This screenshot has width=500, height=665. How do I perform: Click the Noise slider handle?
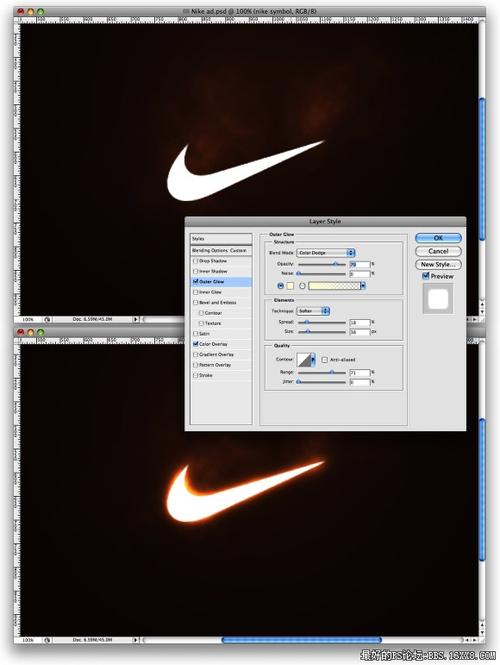click(299, 274)
